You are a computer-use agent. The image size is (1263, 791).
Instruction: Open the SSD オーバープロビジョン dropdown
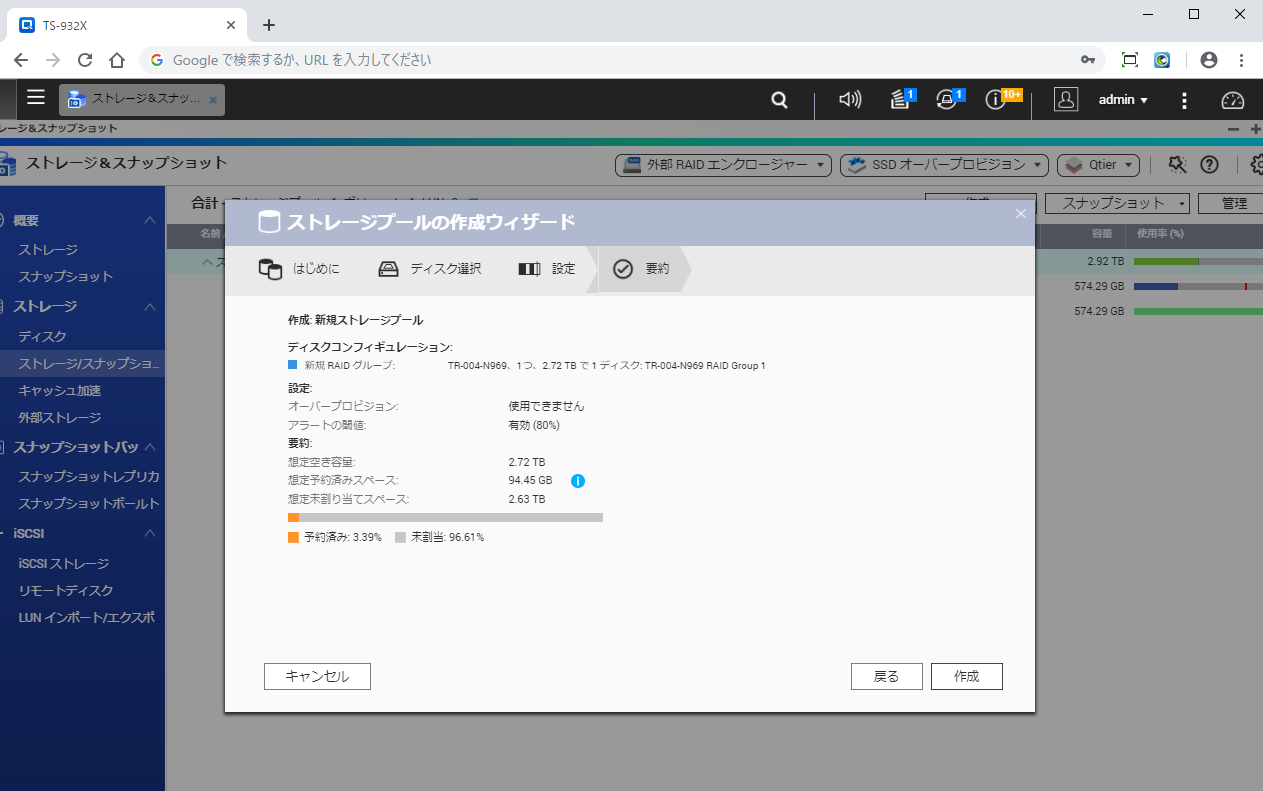[944, 165]
